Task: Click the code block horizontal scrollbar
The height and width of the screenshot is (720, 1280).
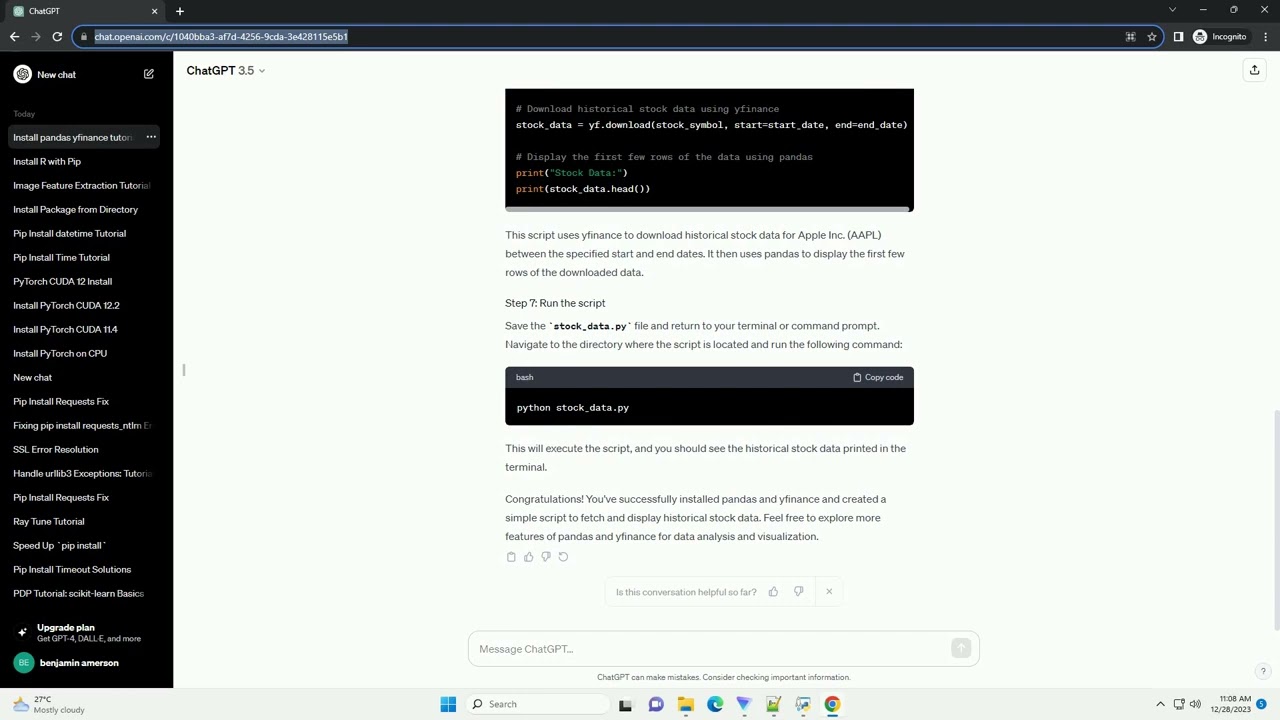Action: pos(708,209)
